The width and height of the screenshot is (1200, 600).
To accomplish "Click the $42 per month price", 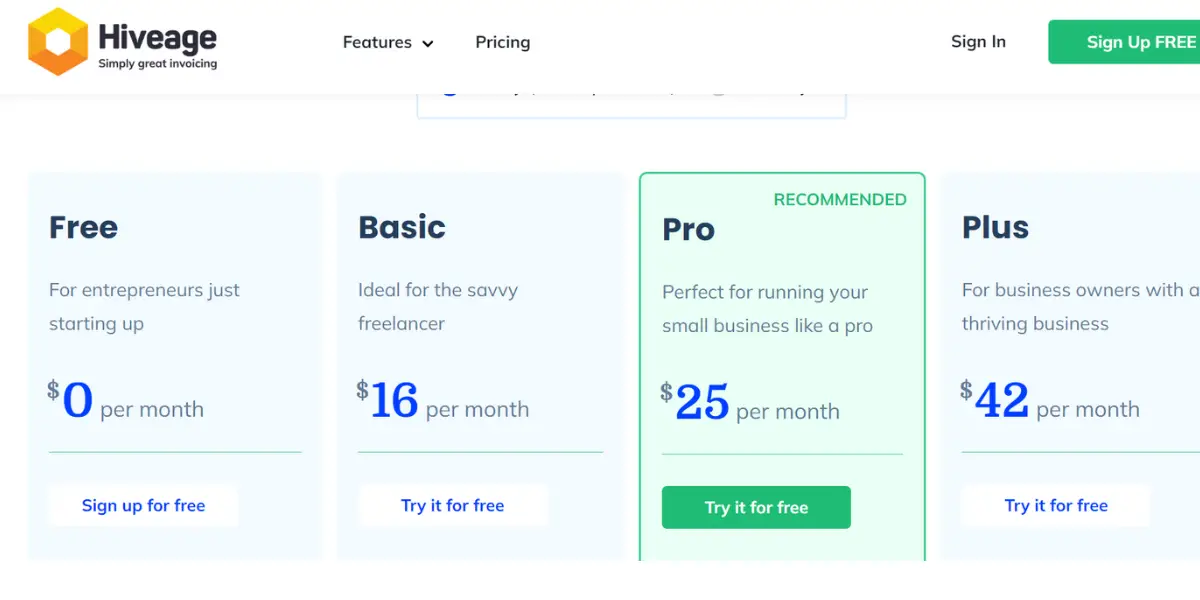I will click(1050, 401).
